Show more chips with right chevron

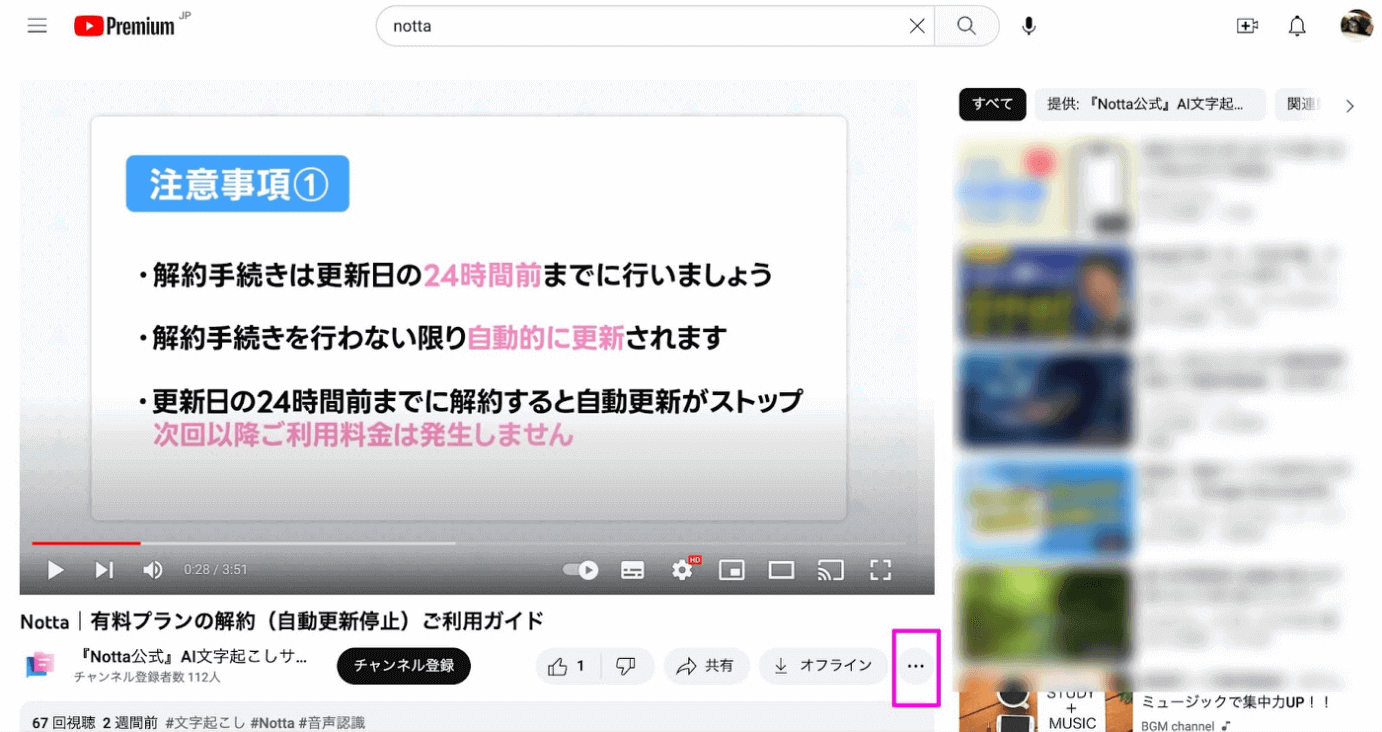(1350, 105)
